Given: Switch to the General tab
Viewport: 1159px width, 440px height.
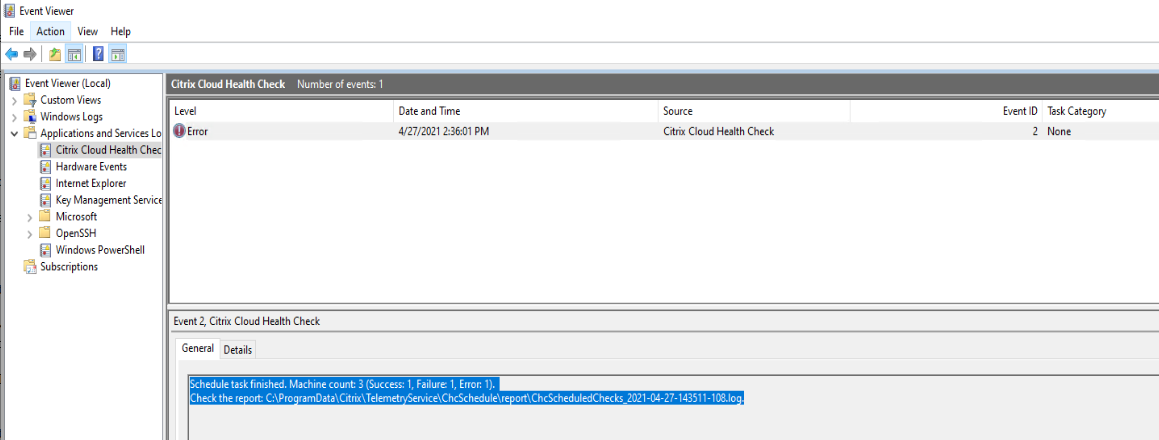Looking at the screenshot, I should coord(198,348).
